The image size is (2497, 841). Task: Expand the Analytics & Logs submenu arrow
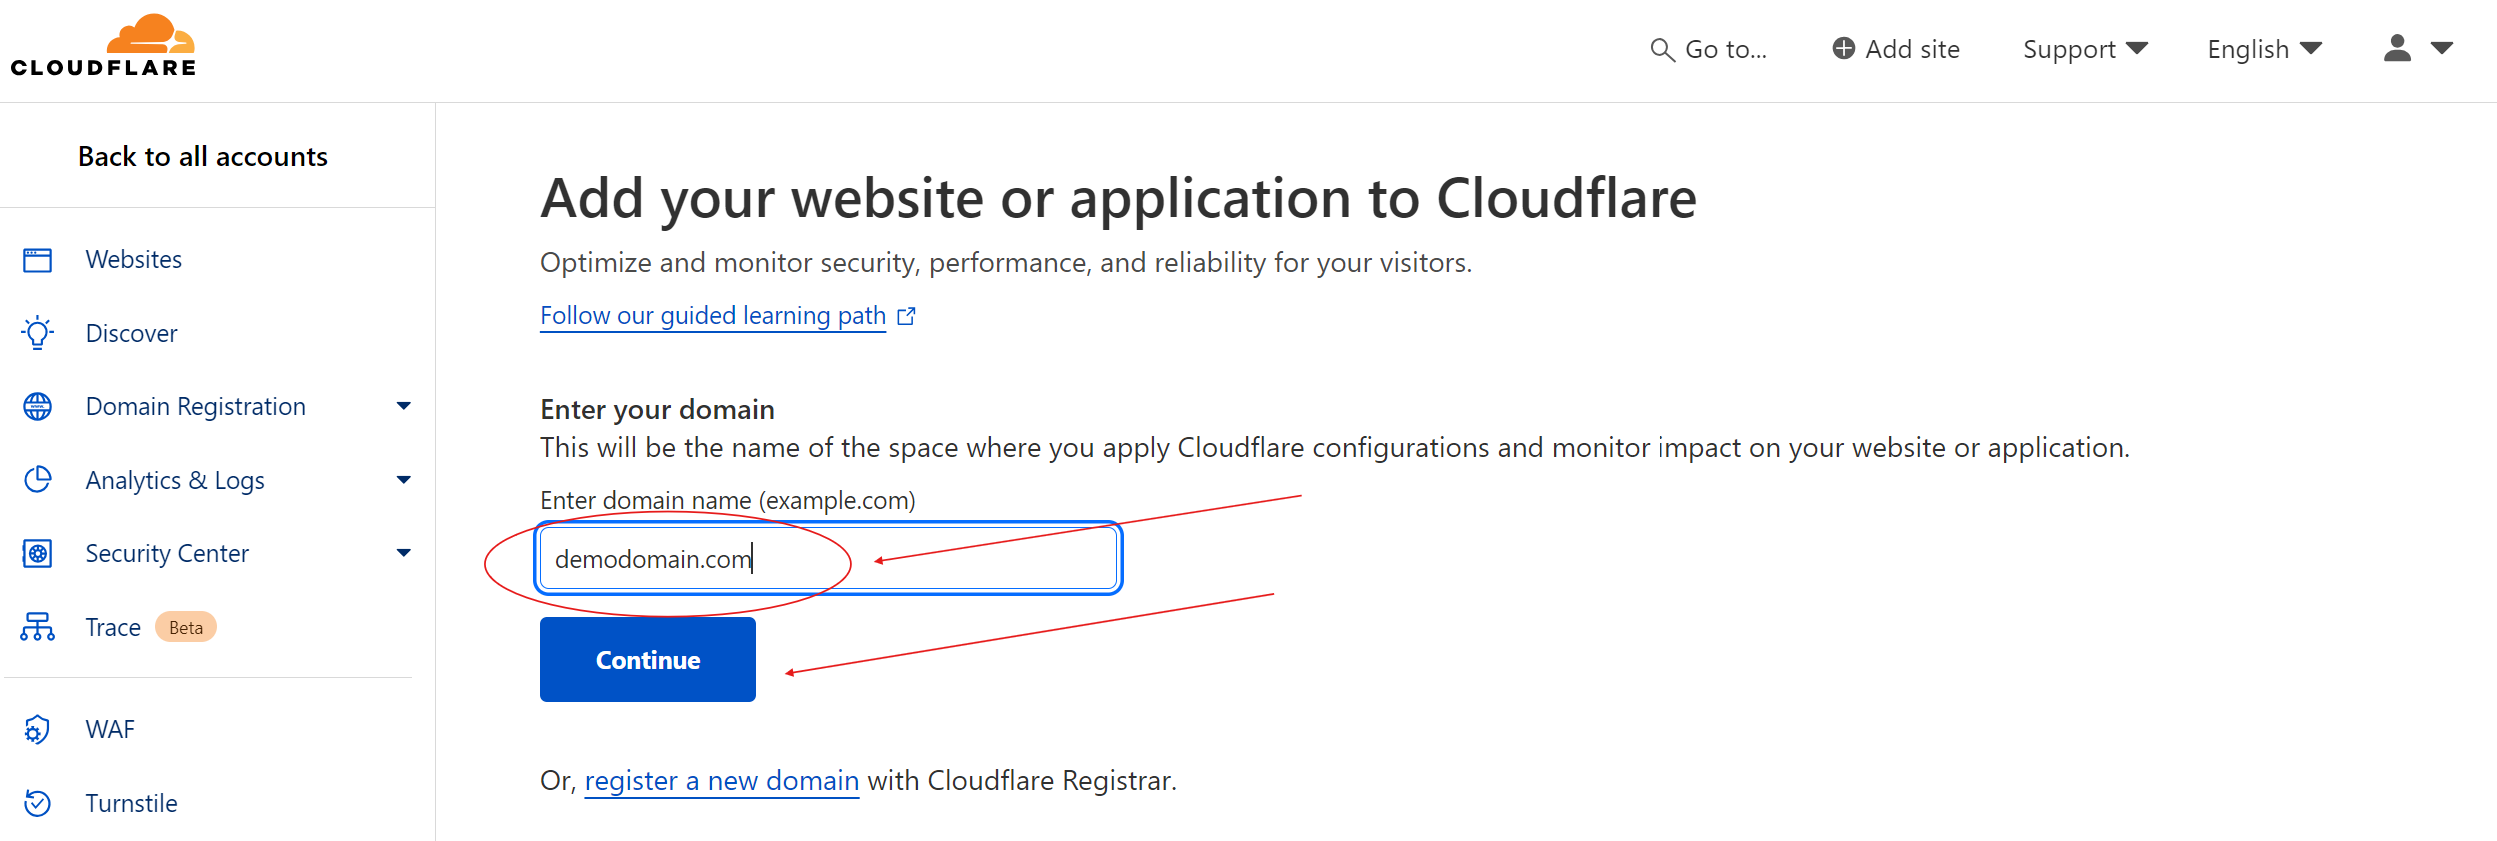click(x=404, y=480)
